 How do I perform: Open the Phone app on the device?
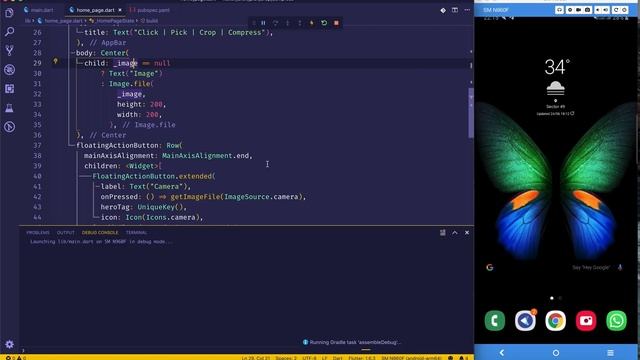point(495,320)
